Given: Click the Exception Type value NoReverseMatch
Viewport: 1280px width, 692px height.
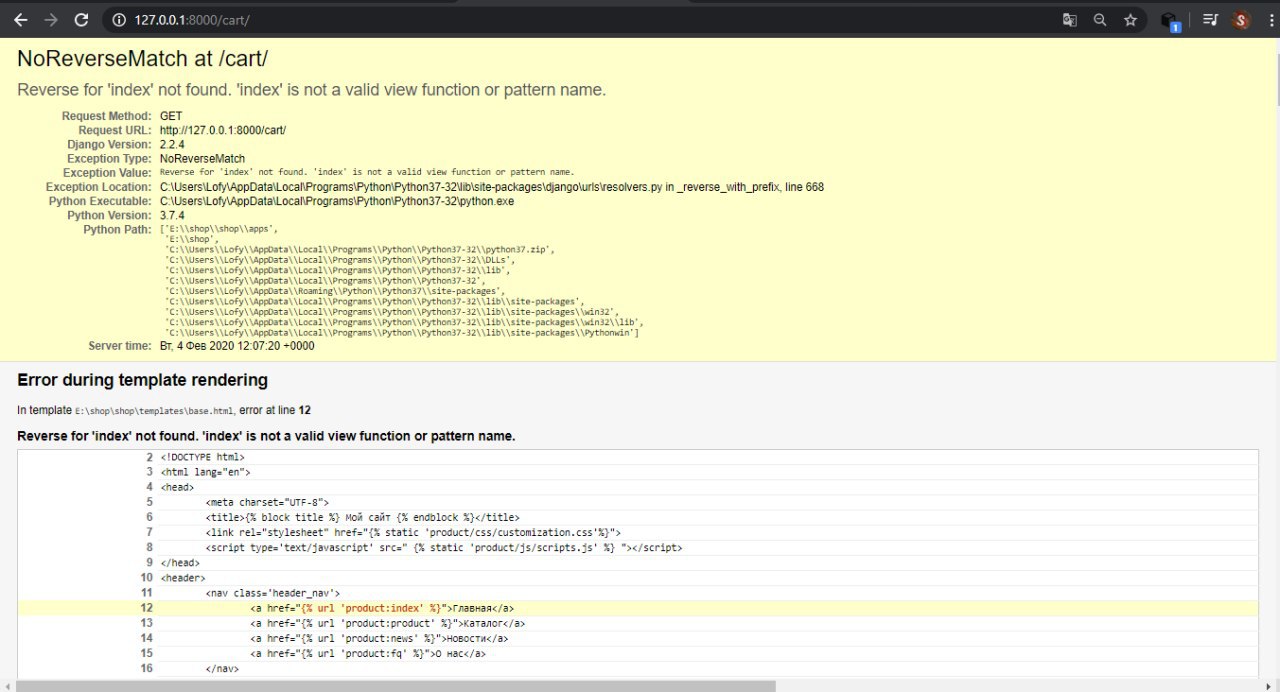Looking at the screenshot, I should click(202, 158).
